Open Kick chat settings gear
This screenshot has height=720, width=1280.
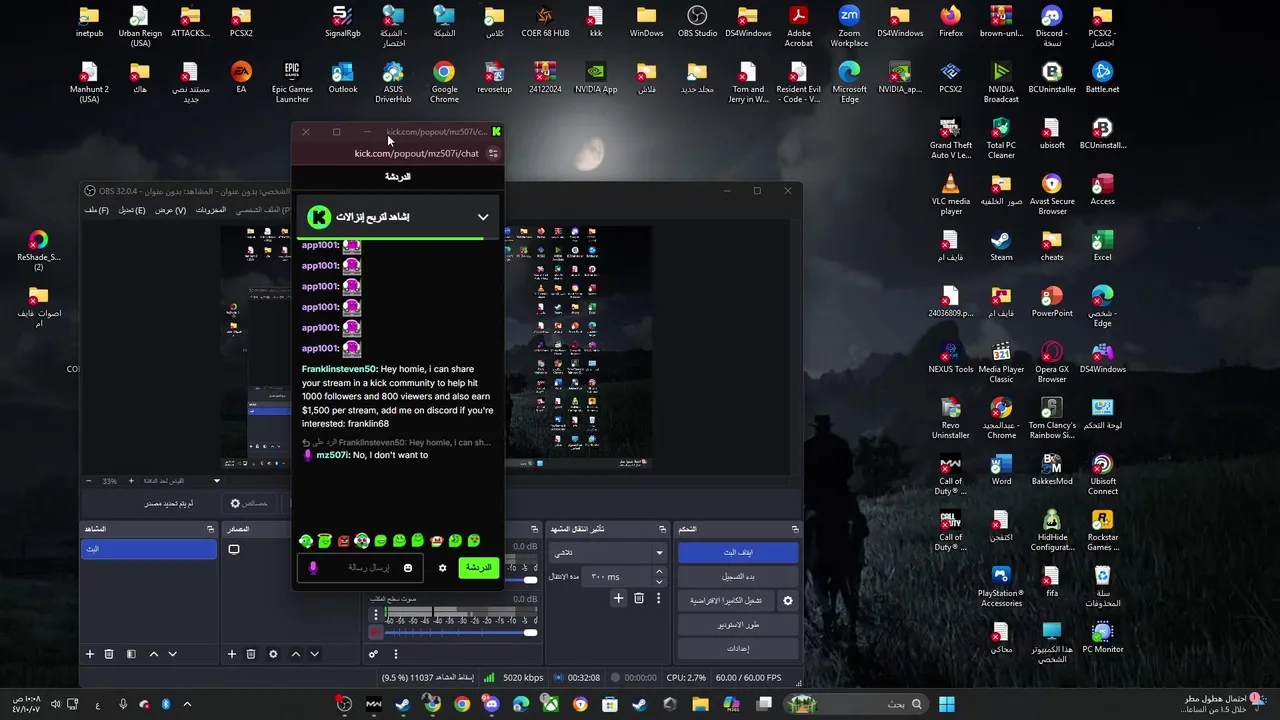pos(442,568)
